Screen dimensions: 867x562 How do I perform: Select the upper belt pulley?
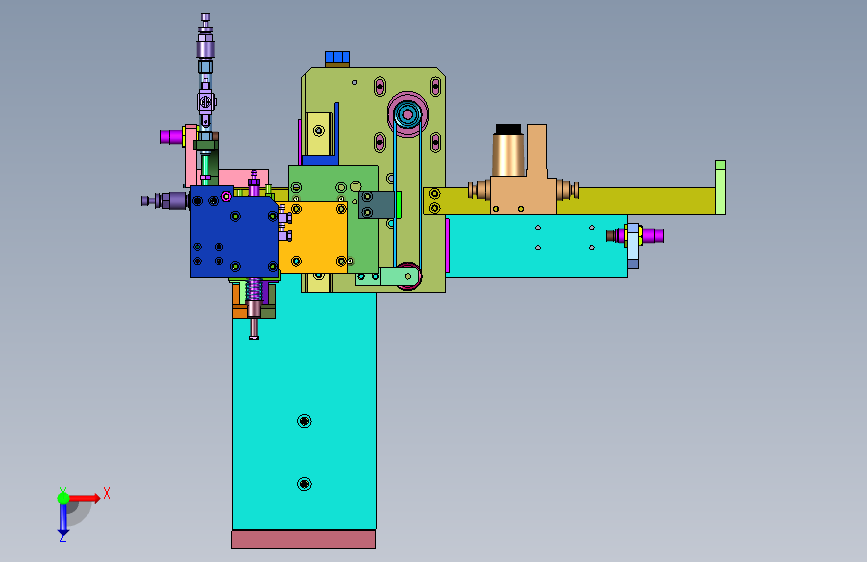(408, 115)
